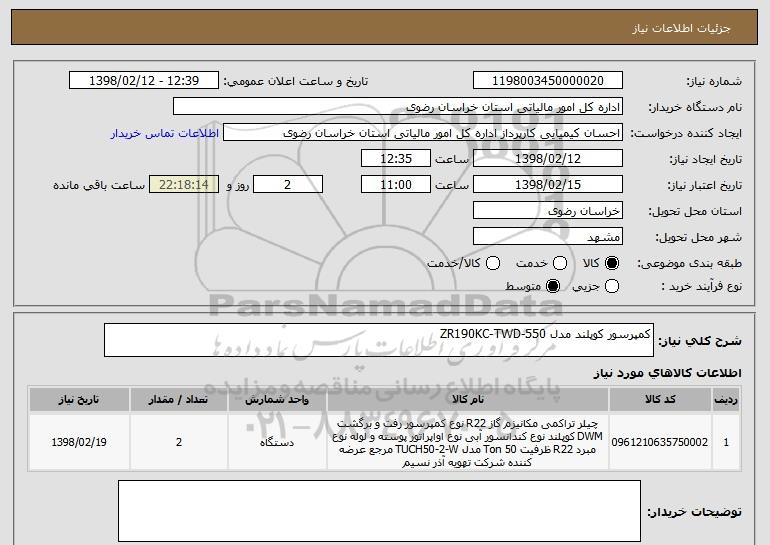Image resolution: width=770 pixels, height=545 pixels.
Task: Click the نام کالا column header
Action: coord(468,400)
